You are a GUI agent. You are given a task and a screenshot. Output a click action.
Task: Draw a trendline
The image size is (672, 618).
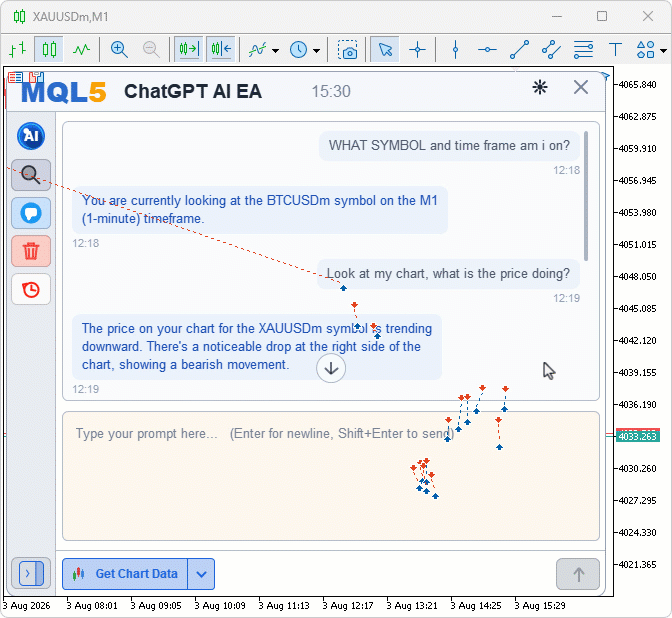pyautogui.click(x=519, y=50)
